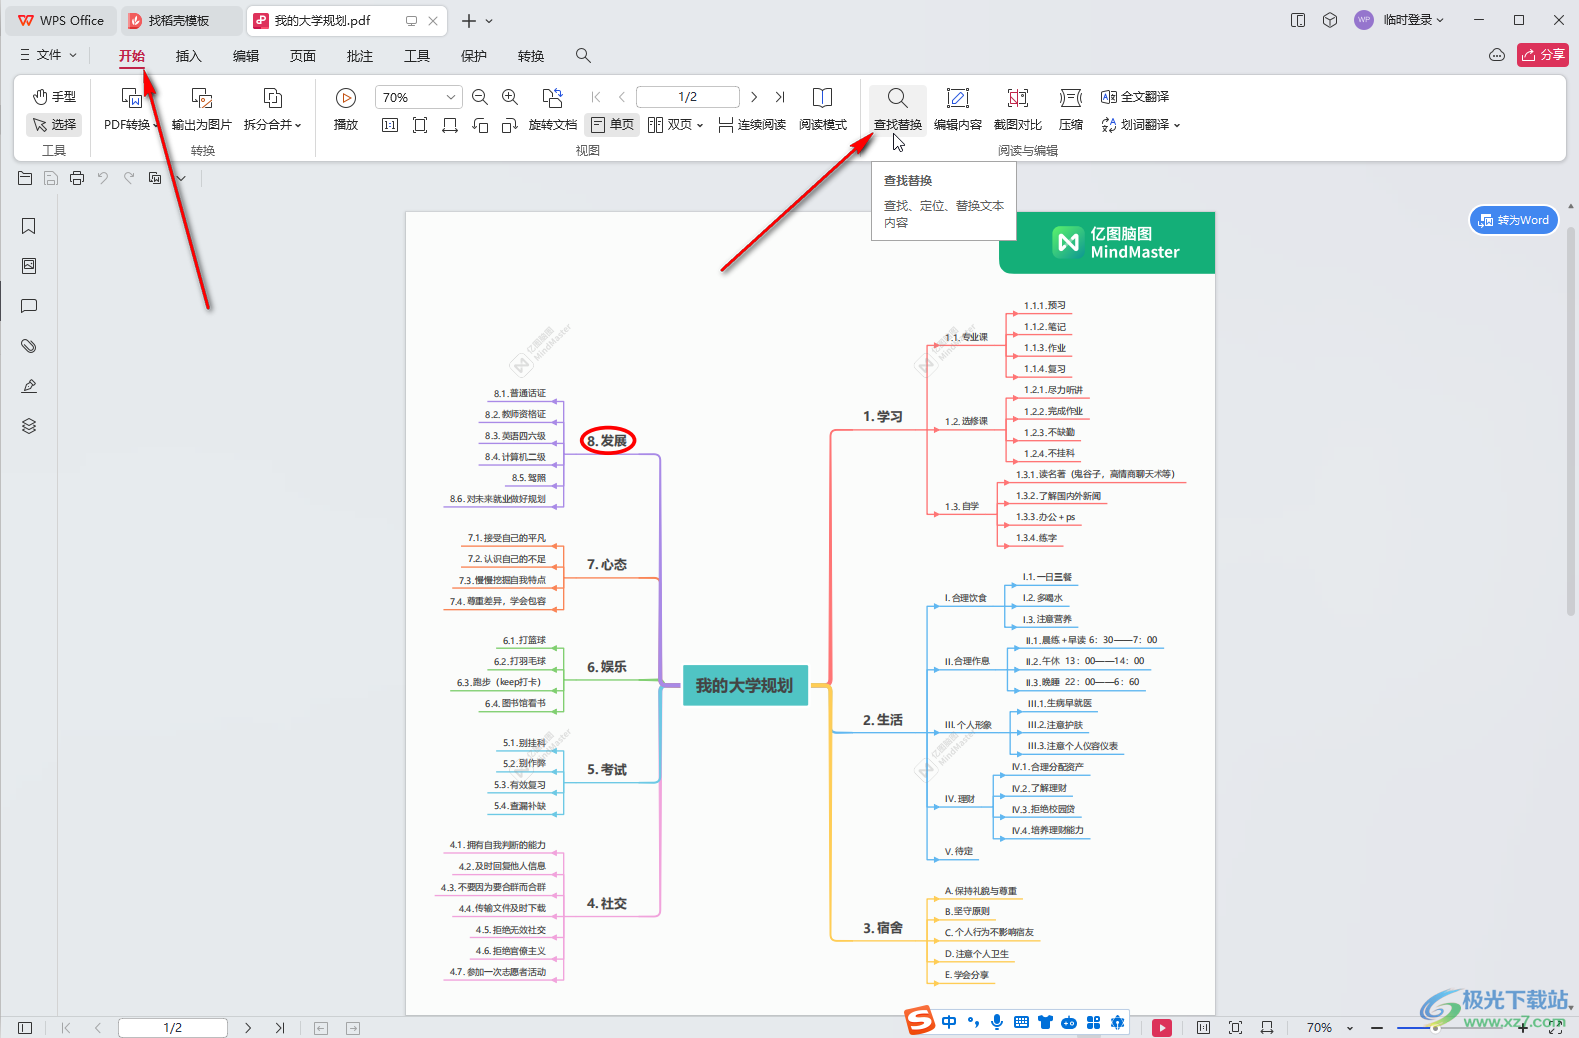Switch to the 批注 Annotate tab
Screen dimensions: 1579x1038
click(359, 56)
